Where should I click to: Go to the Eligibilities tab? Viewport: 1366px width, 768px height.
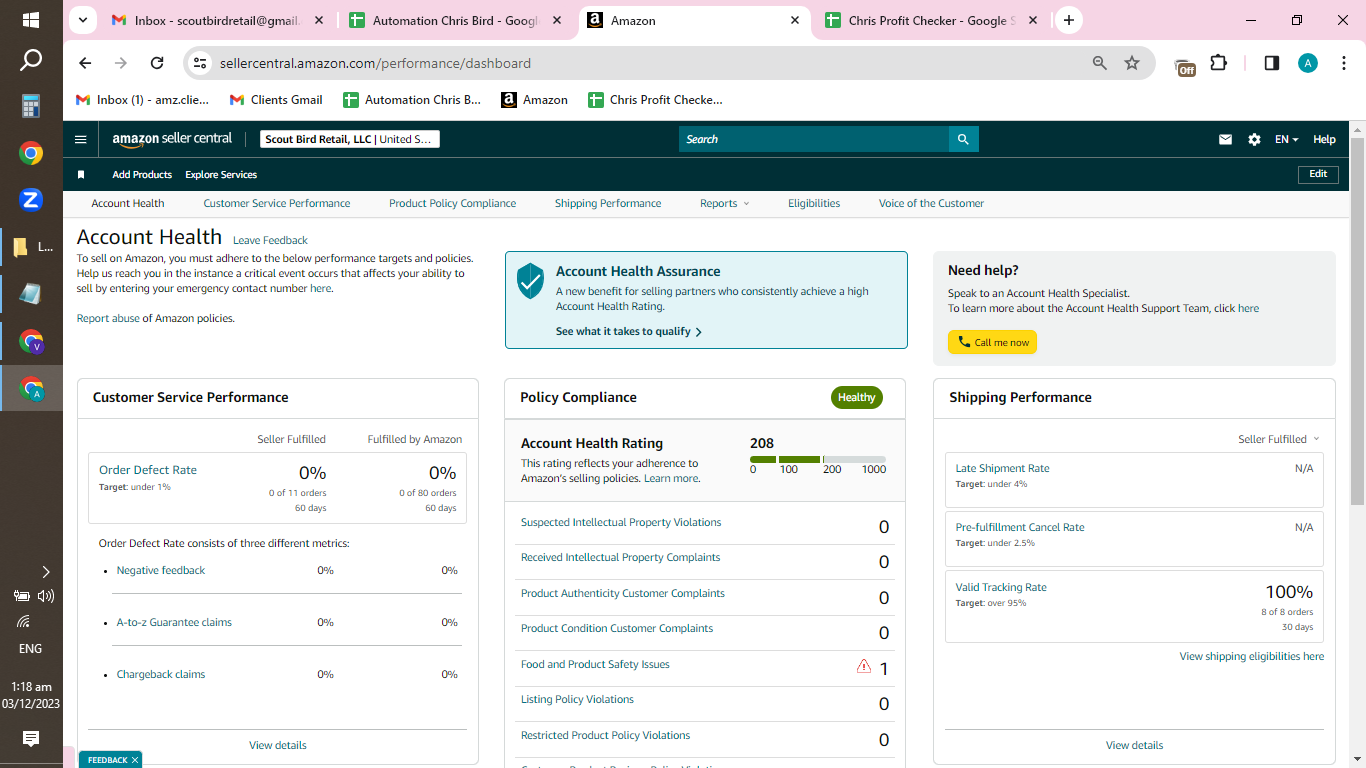pyautogui.click(x=814, y=203)
